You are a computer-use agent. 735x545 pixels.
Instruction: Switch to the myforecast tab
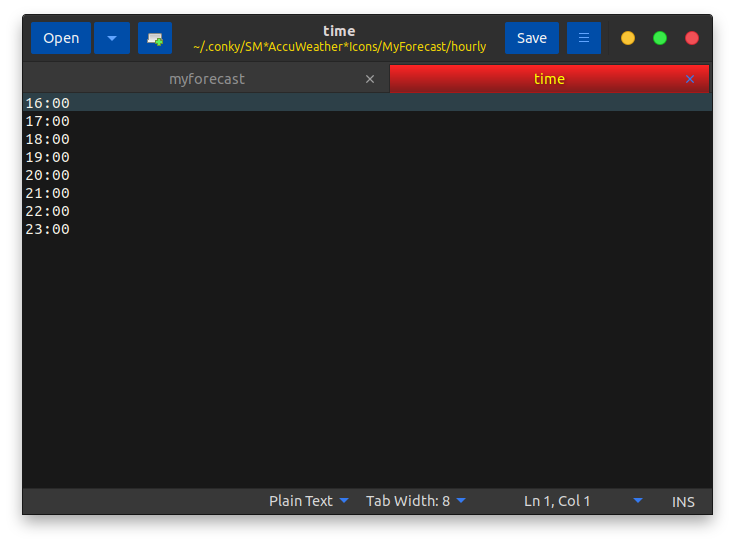[x=206, y=79]
